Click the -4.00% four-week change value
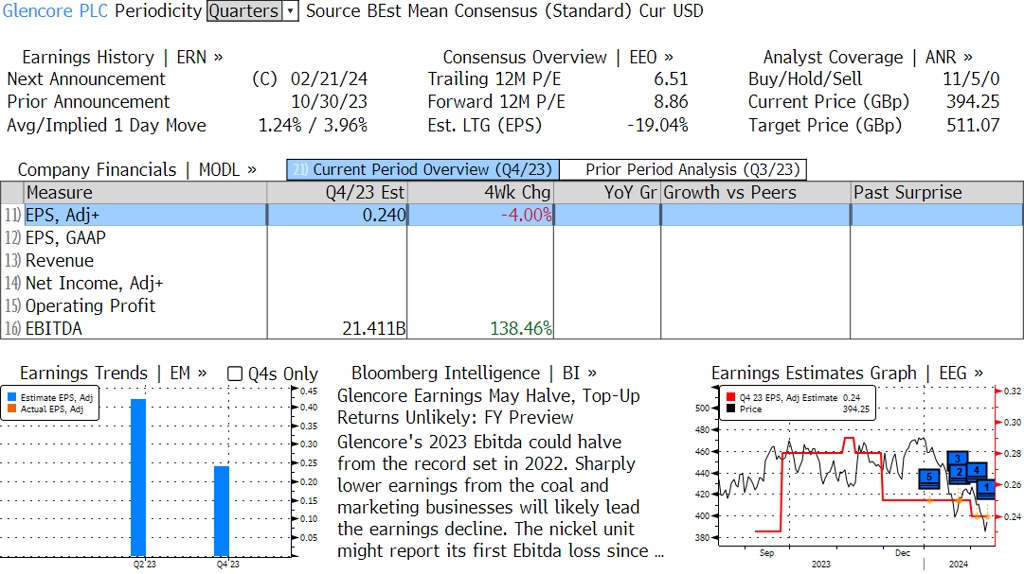 pos(526,215)
